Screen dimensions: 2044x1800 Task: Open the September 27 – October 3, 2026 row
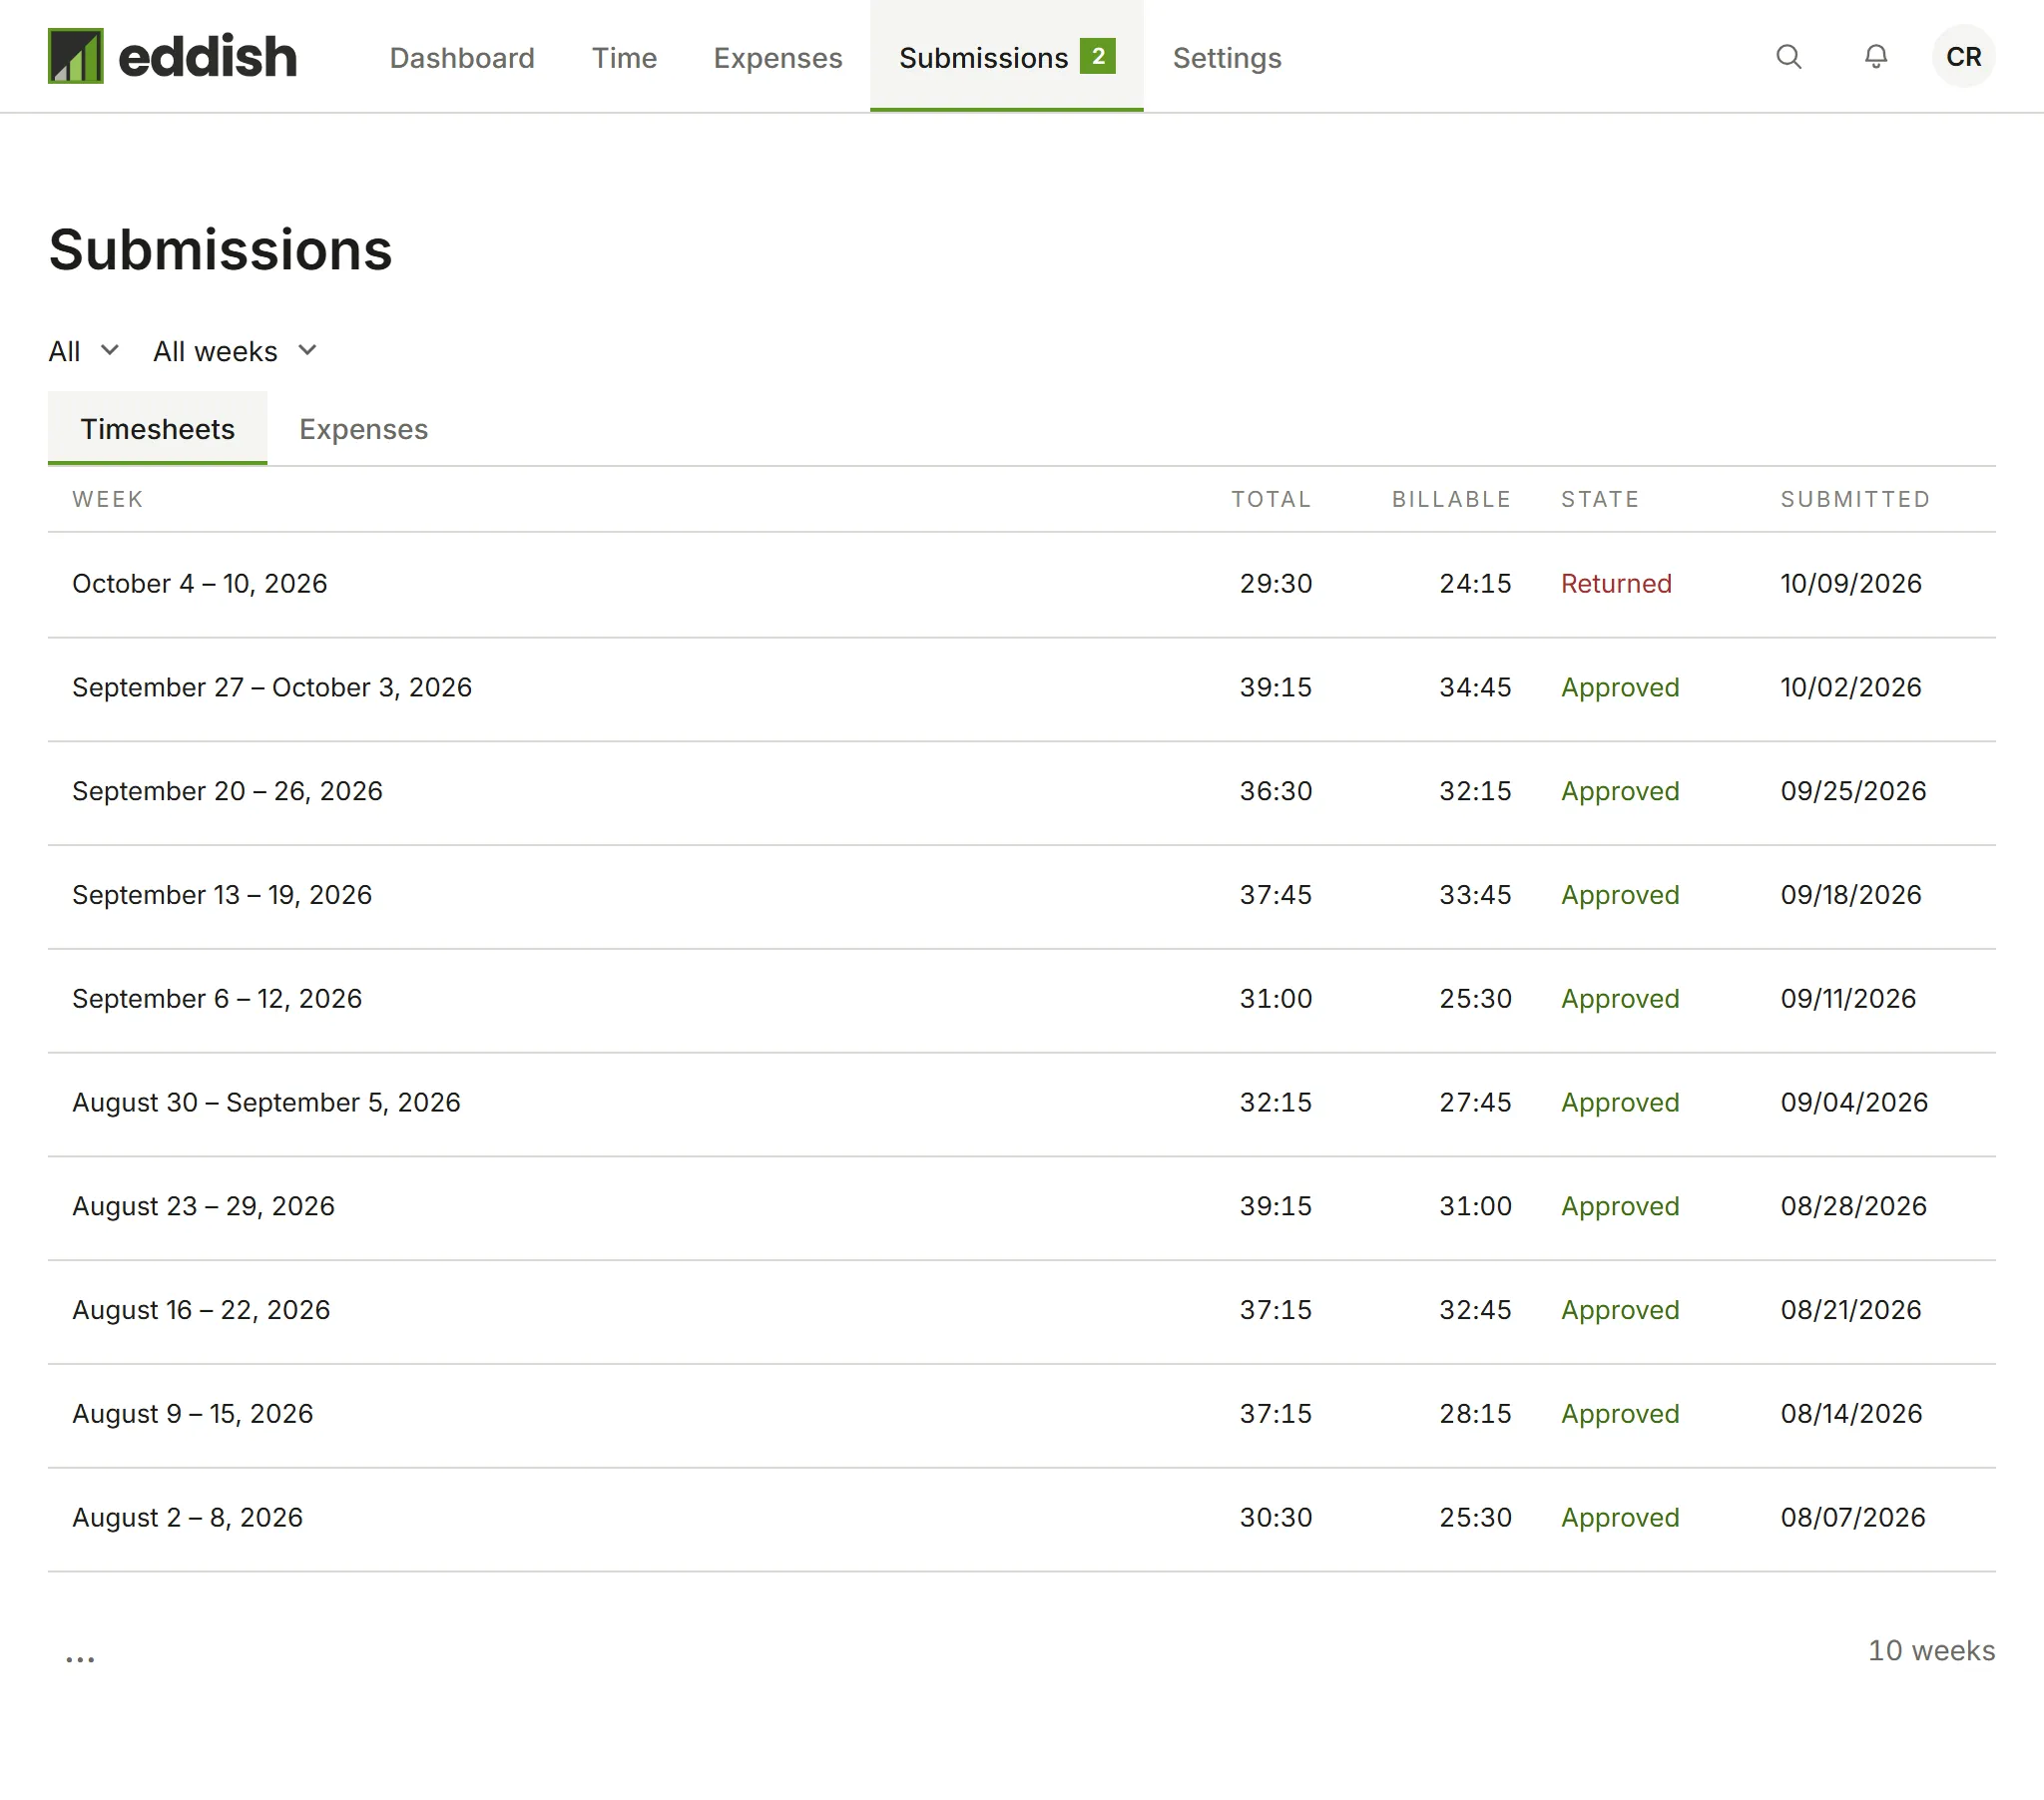coord(1021,689)
